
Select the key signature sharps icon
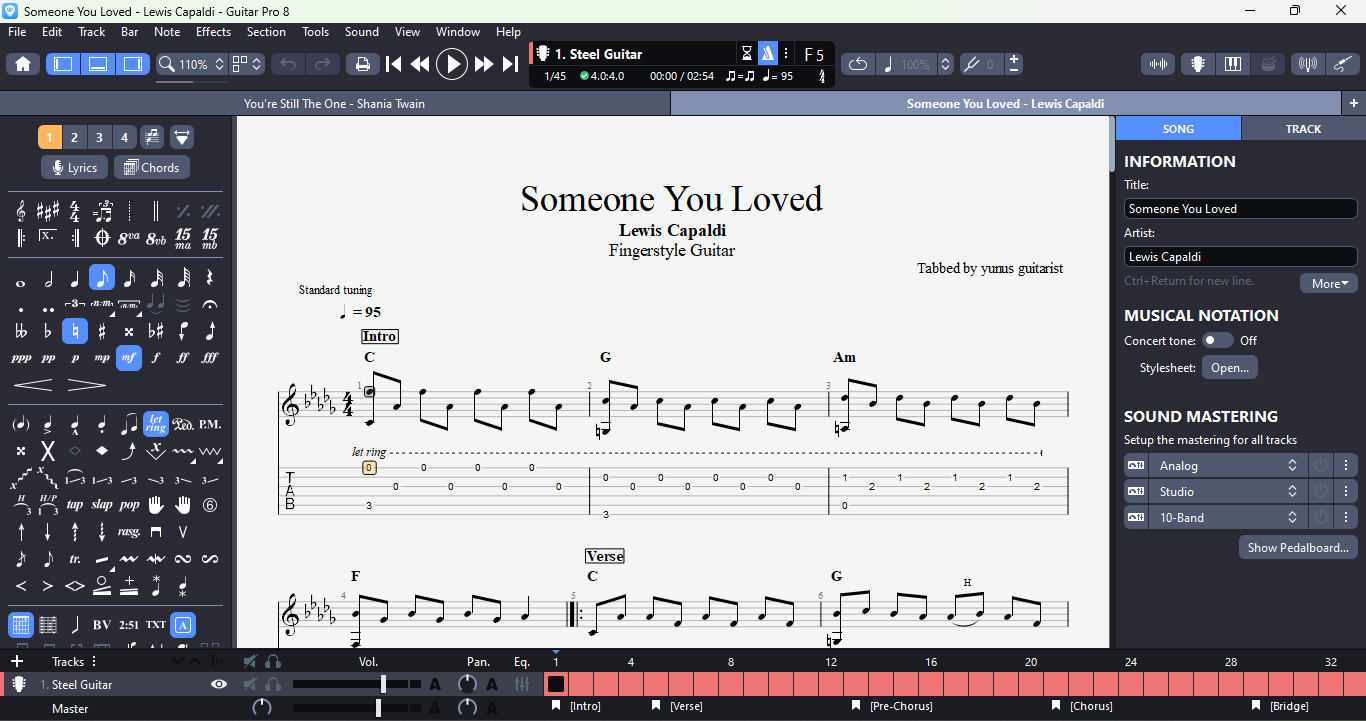[48, 211]
